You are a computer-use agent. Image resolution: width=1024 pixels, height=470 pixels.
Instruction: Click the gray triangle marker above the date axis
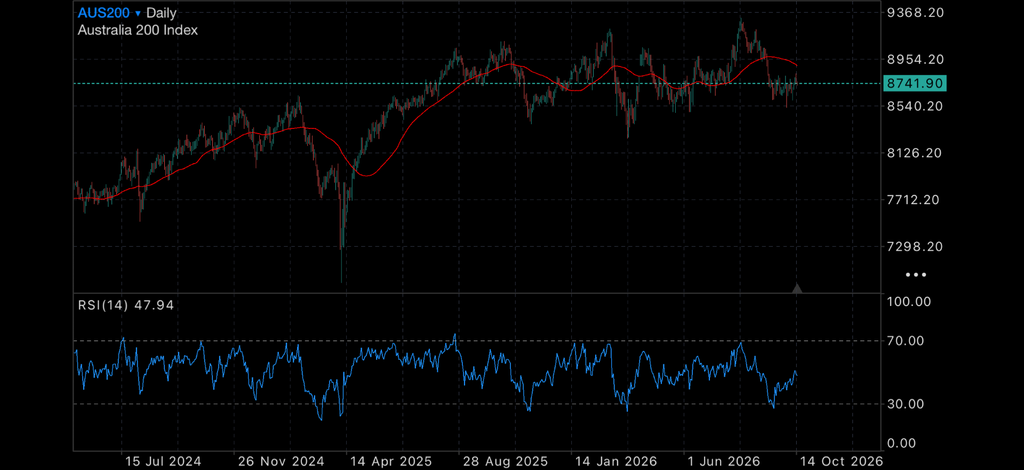coord(797,288)
